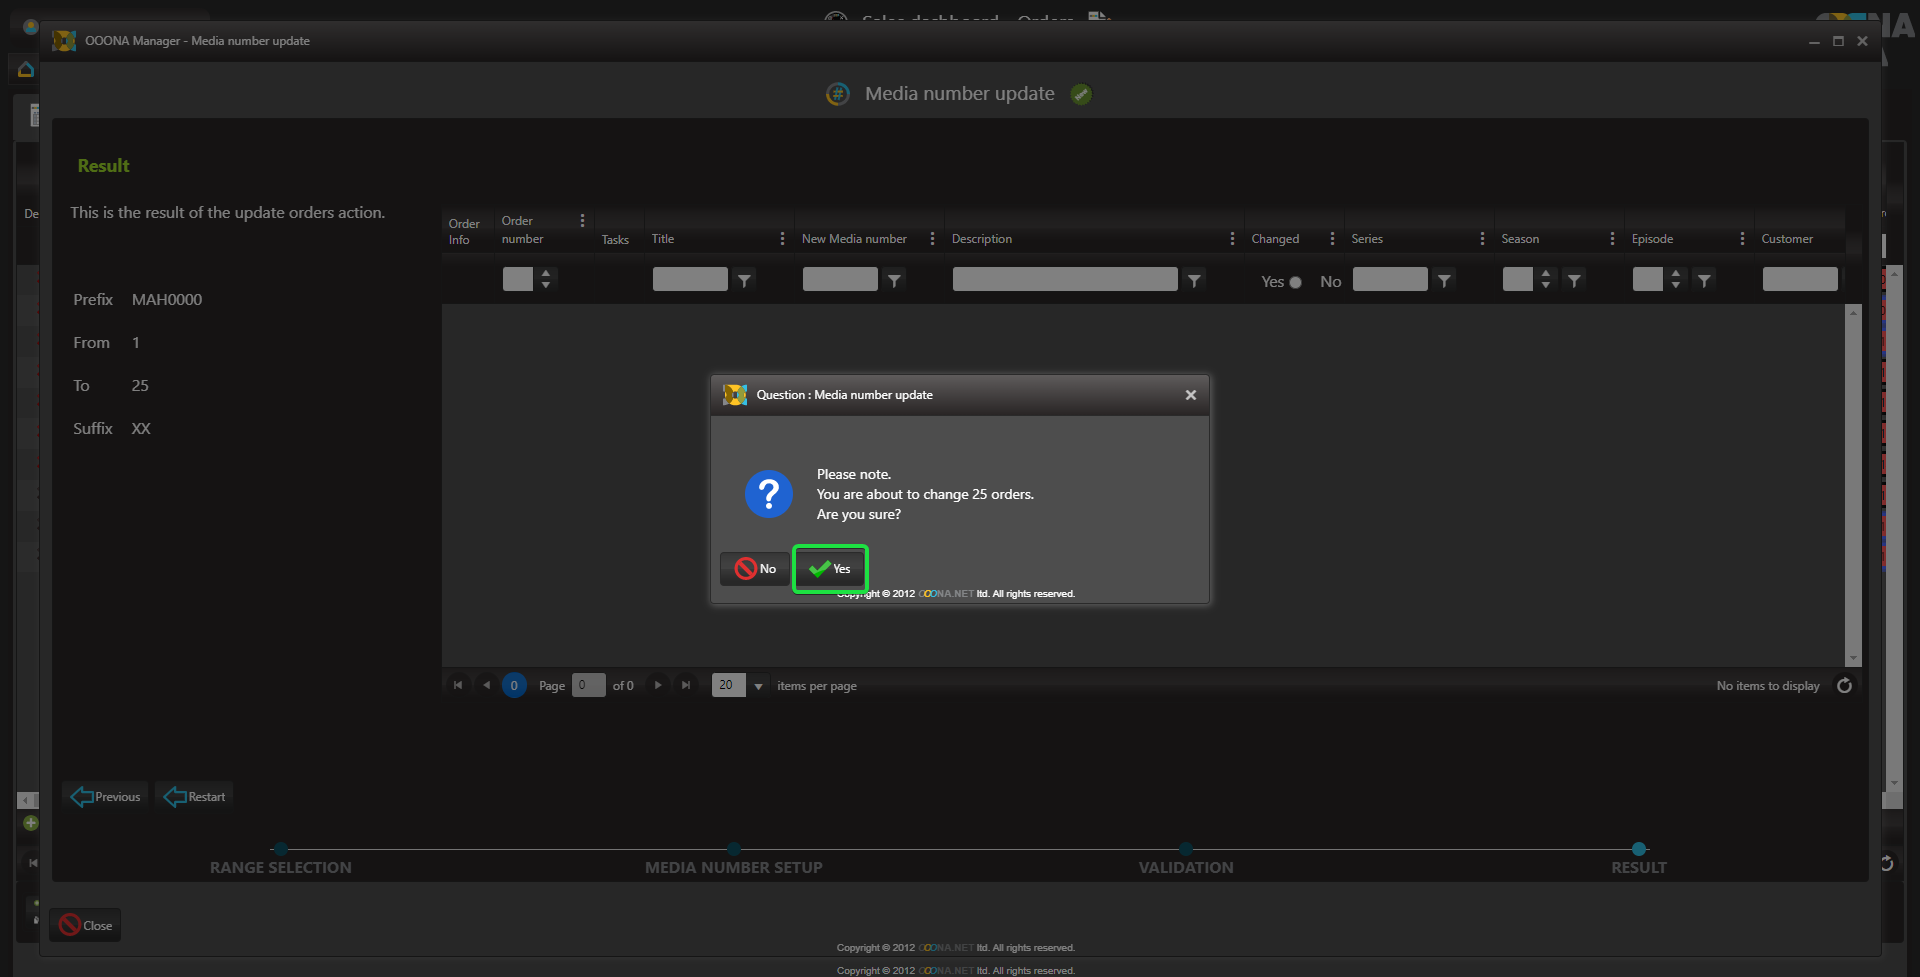Click the Title column filter funnel icon
This screenshot has height=977, width=1920.
pyautogui.click(x=744, y=281)
